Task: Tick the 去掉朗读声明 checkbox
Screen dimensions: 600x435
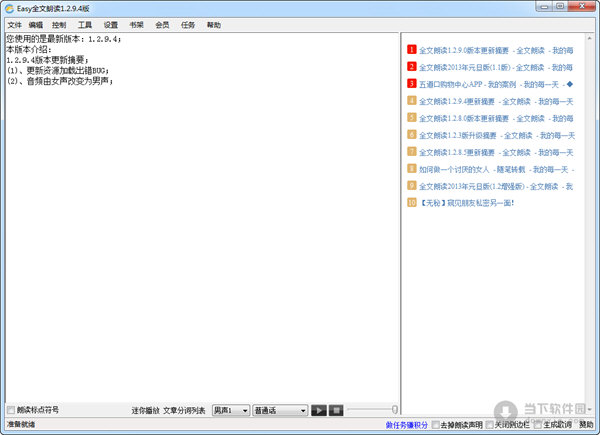Action: tap(435, 425)
